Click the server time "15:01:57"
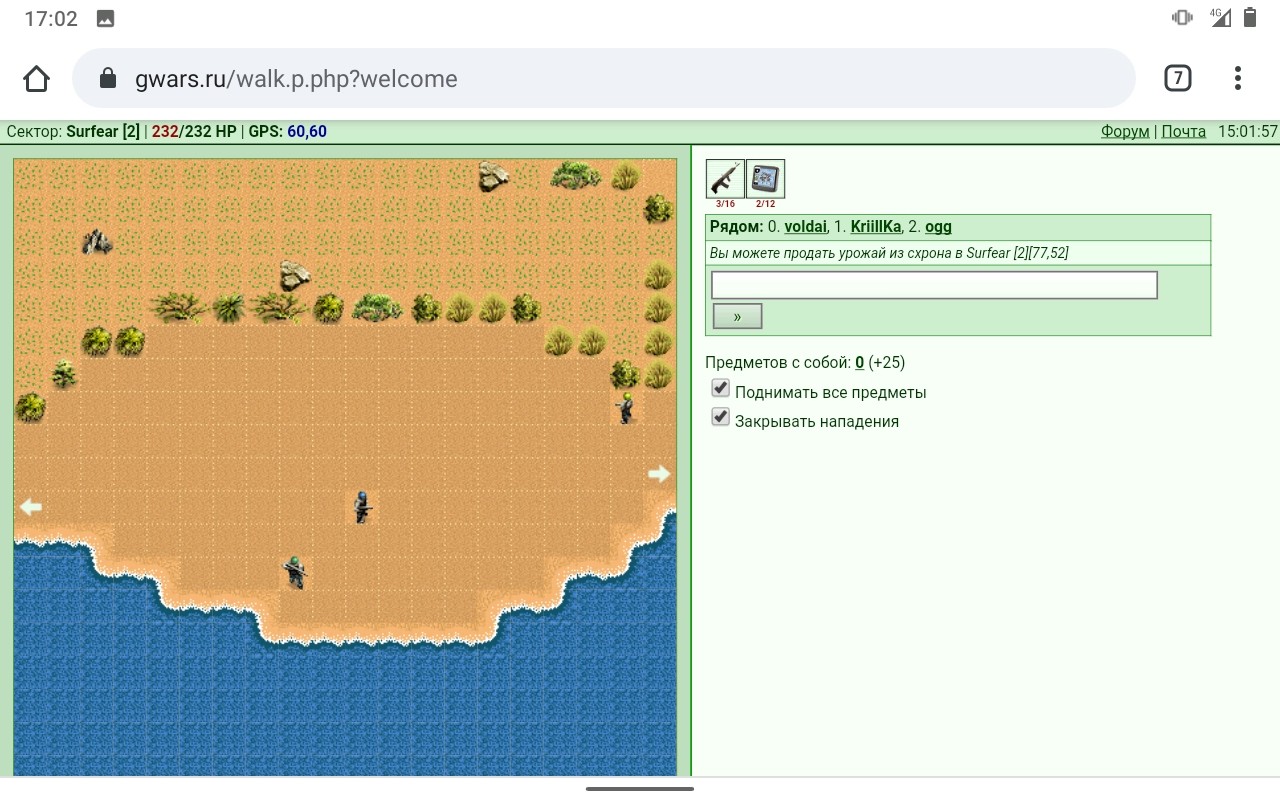Image resolution: width=1280 pixels, height=800 pixels. [x=1248, y=131]
